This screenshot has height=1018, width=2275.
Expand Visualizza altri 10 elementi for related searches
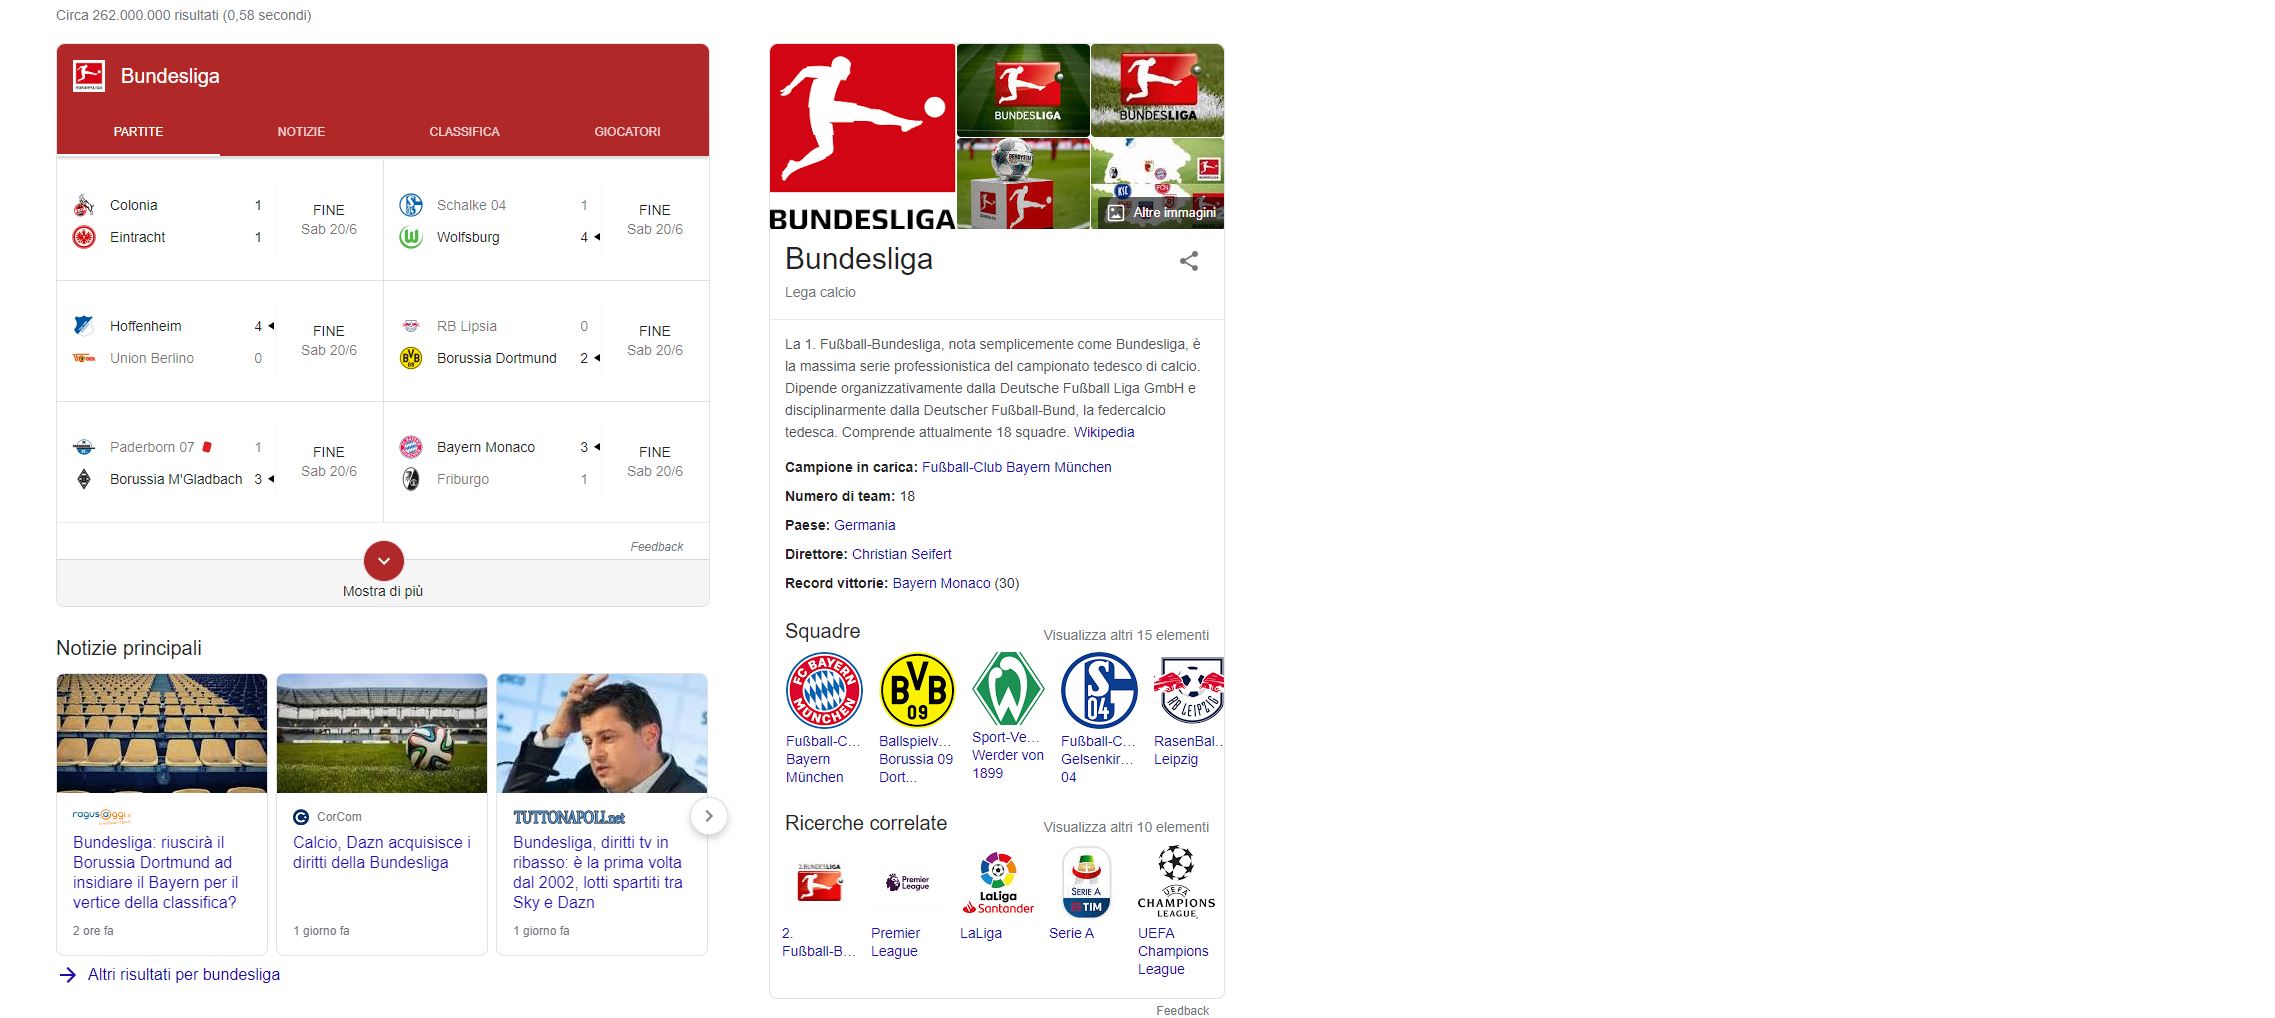(x=1126, y=827)
